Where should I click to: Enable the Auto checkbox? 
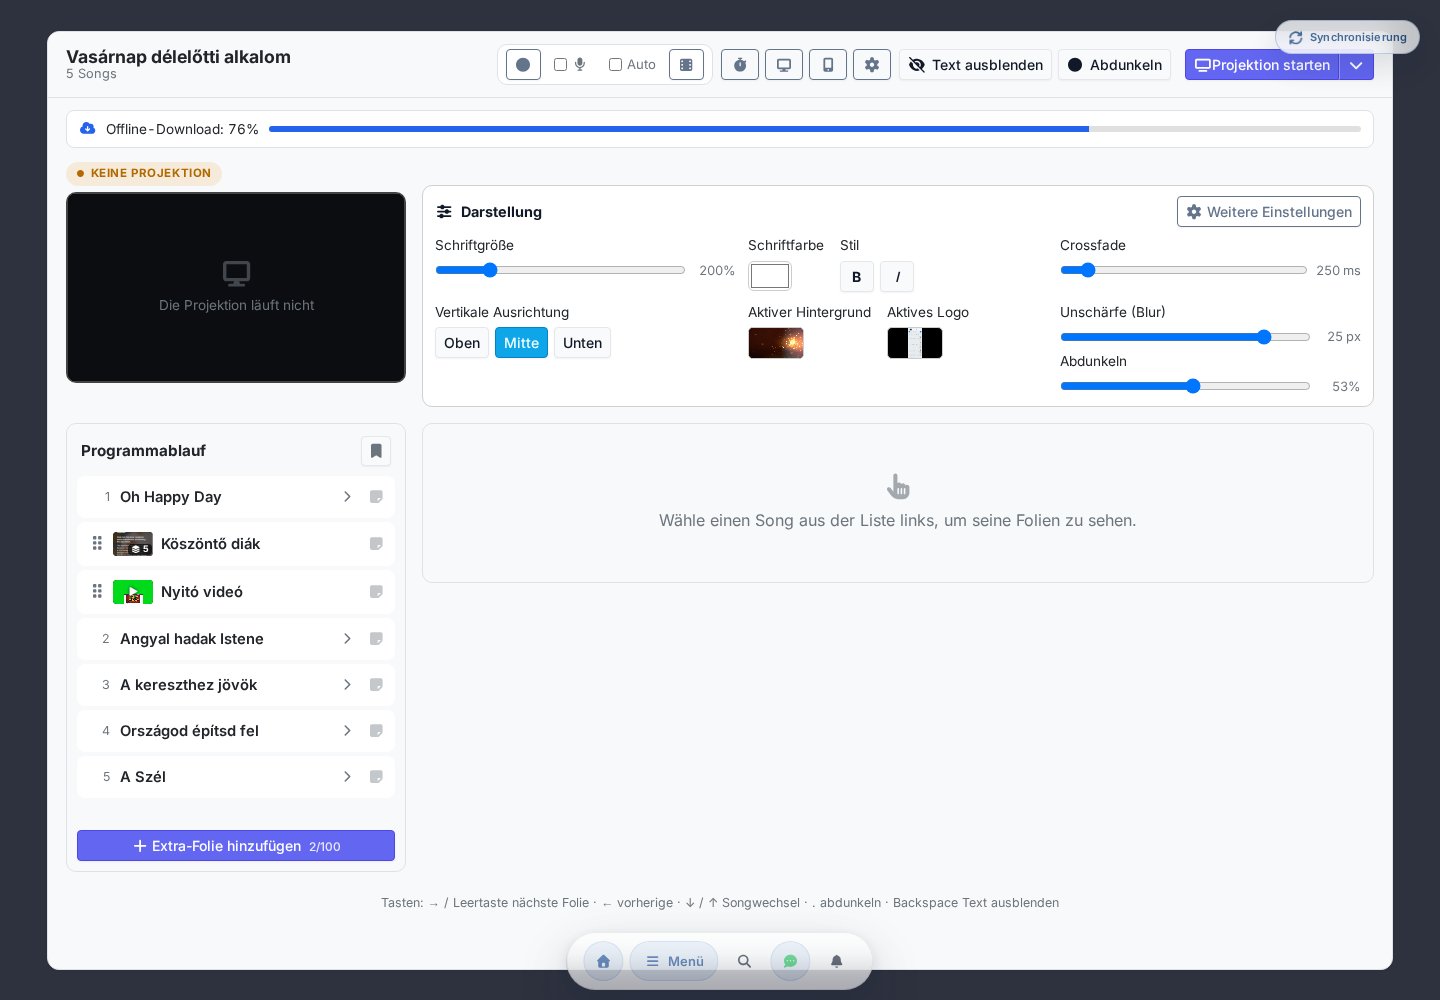tap(615, 64)
